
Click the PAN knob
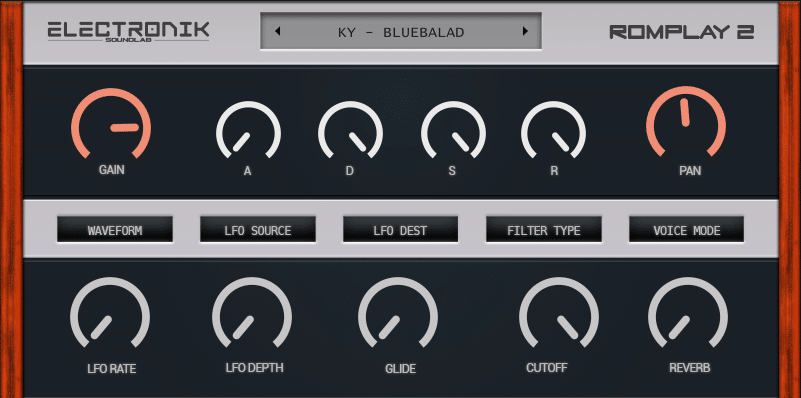click(x=686, y=122)
